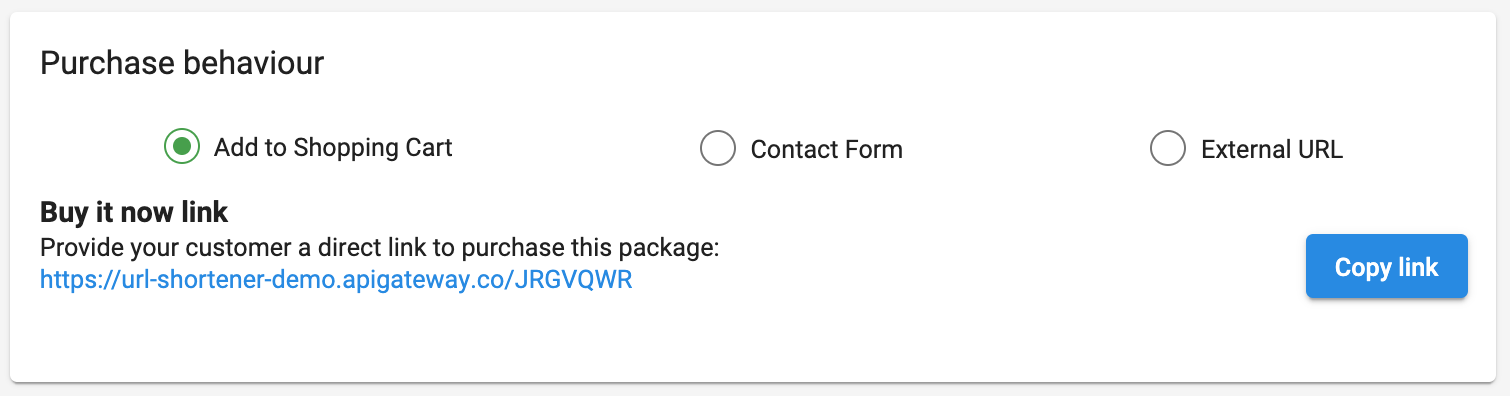Switch purchase behaviour to External URL
The height and width of the screenshot is (396, 1510).
[1168, 149]
